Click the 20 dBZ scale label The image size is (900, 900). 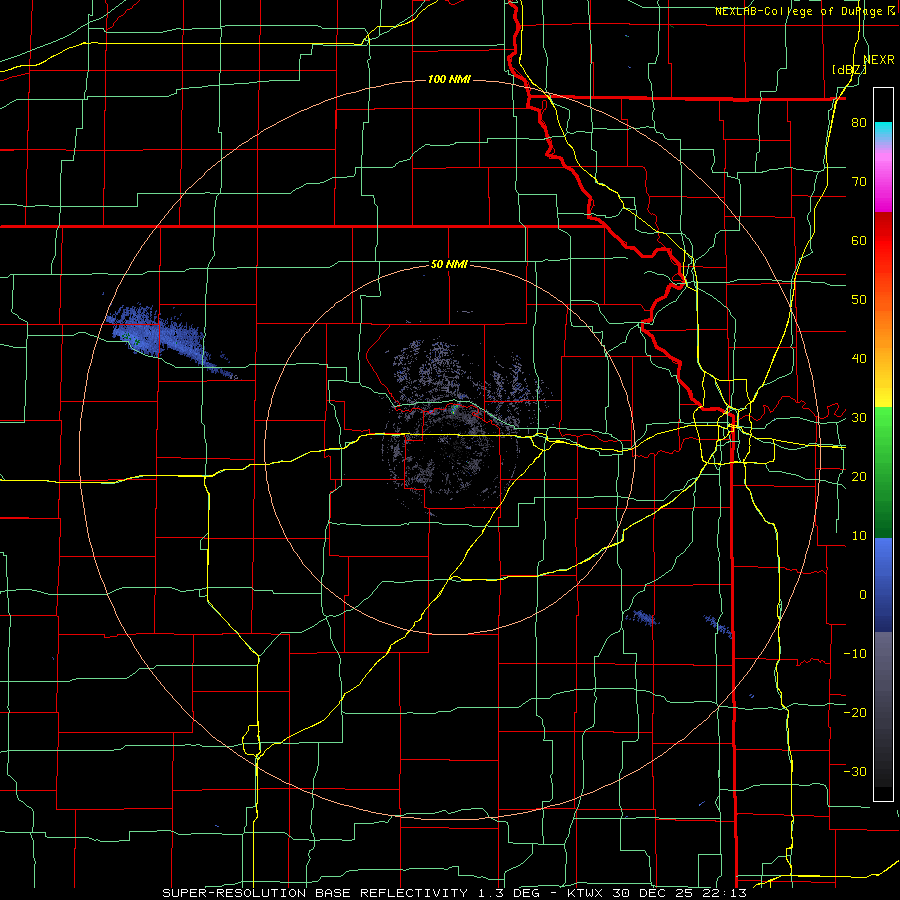click(859, 476)
